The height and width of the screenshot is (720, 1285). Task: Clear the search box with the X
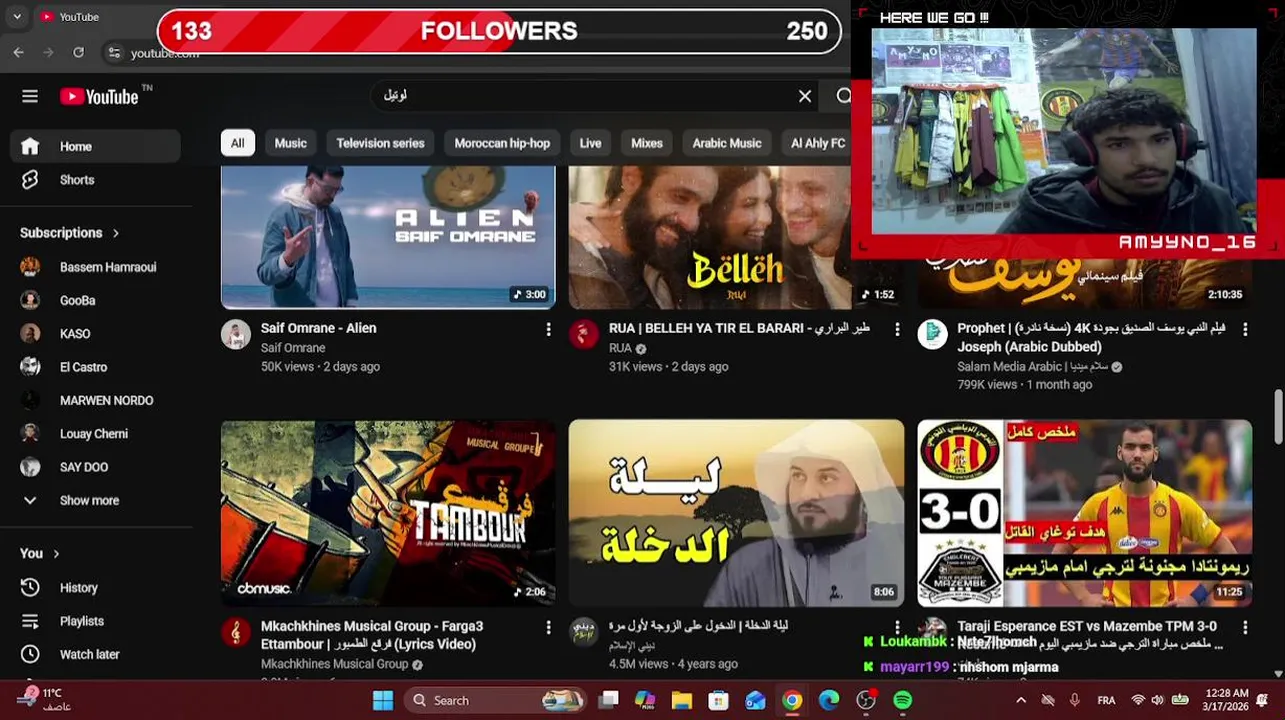point(805,96)
